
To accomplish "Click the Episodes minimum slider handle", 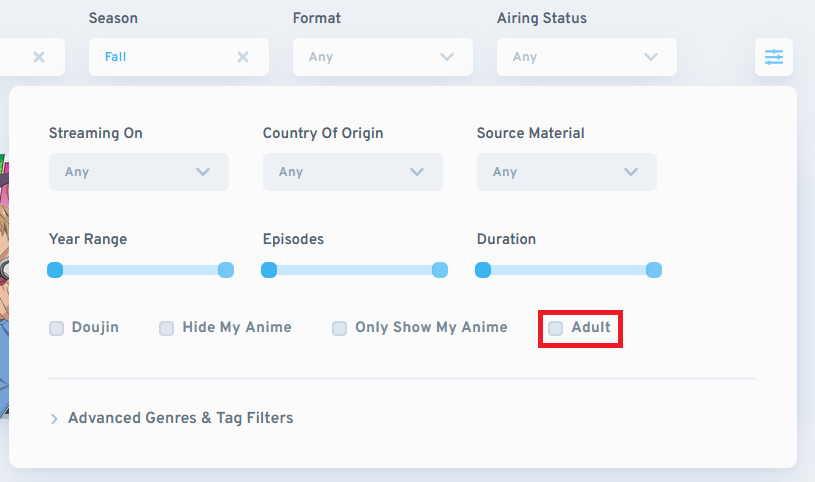I will tap(269, 270).
